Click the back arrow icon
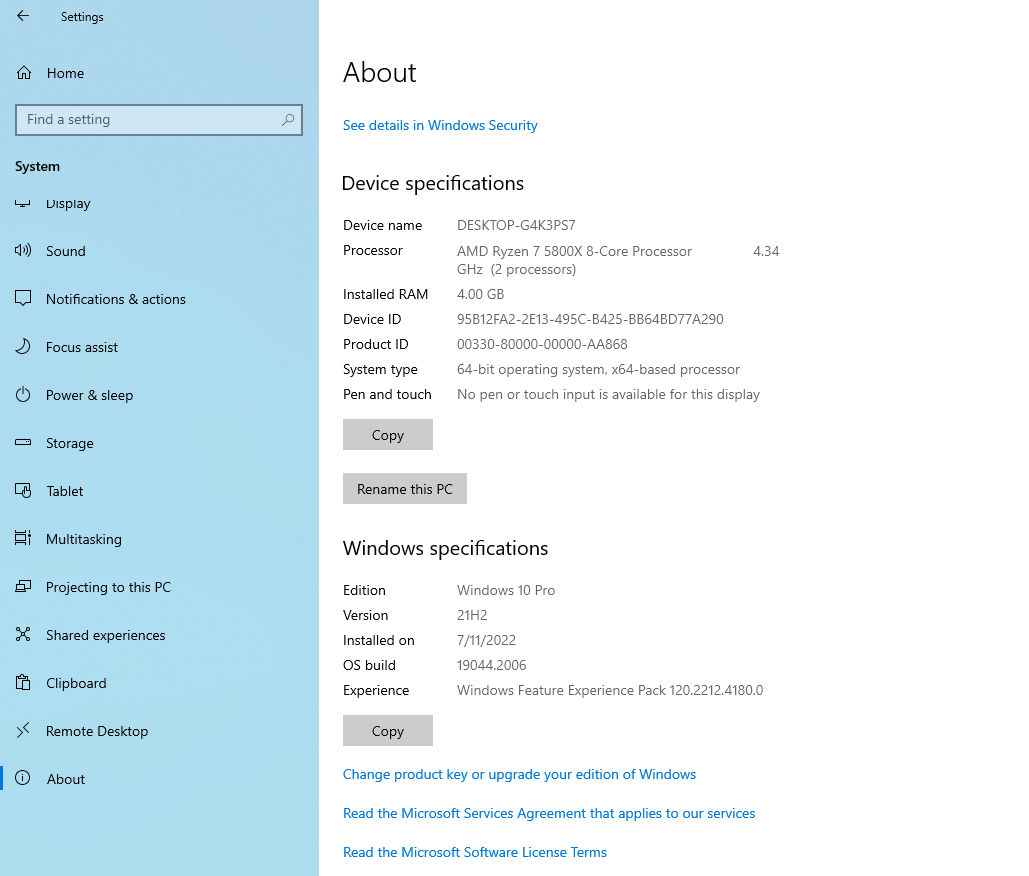The width and height of the screenshot is (1029, 876). [23, 16]
